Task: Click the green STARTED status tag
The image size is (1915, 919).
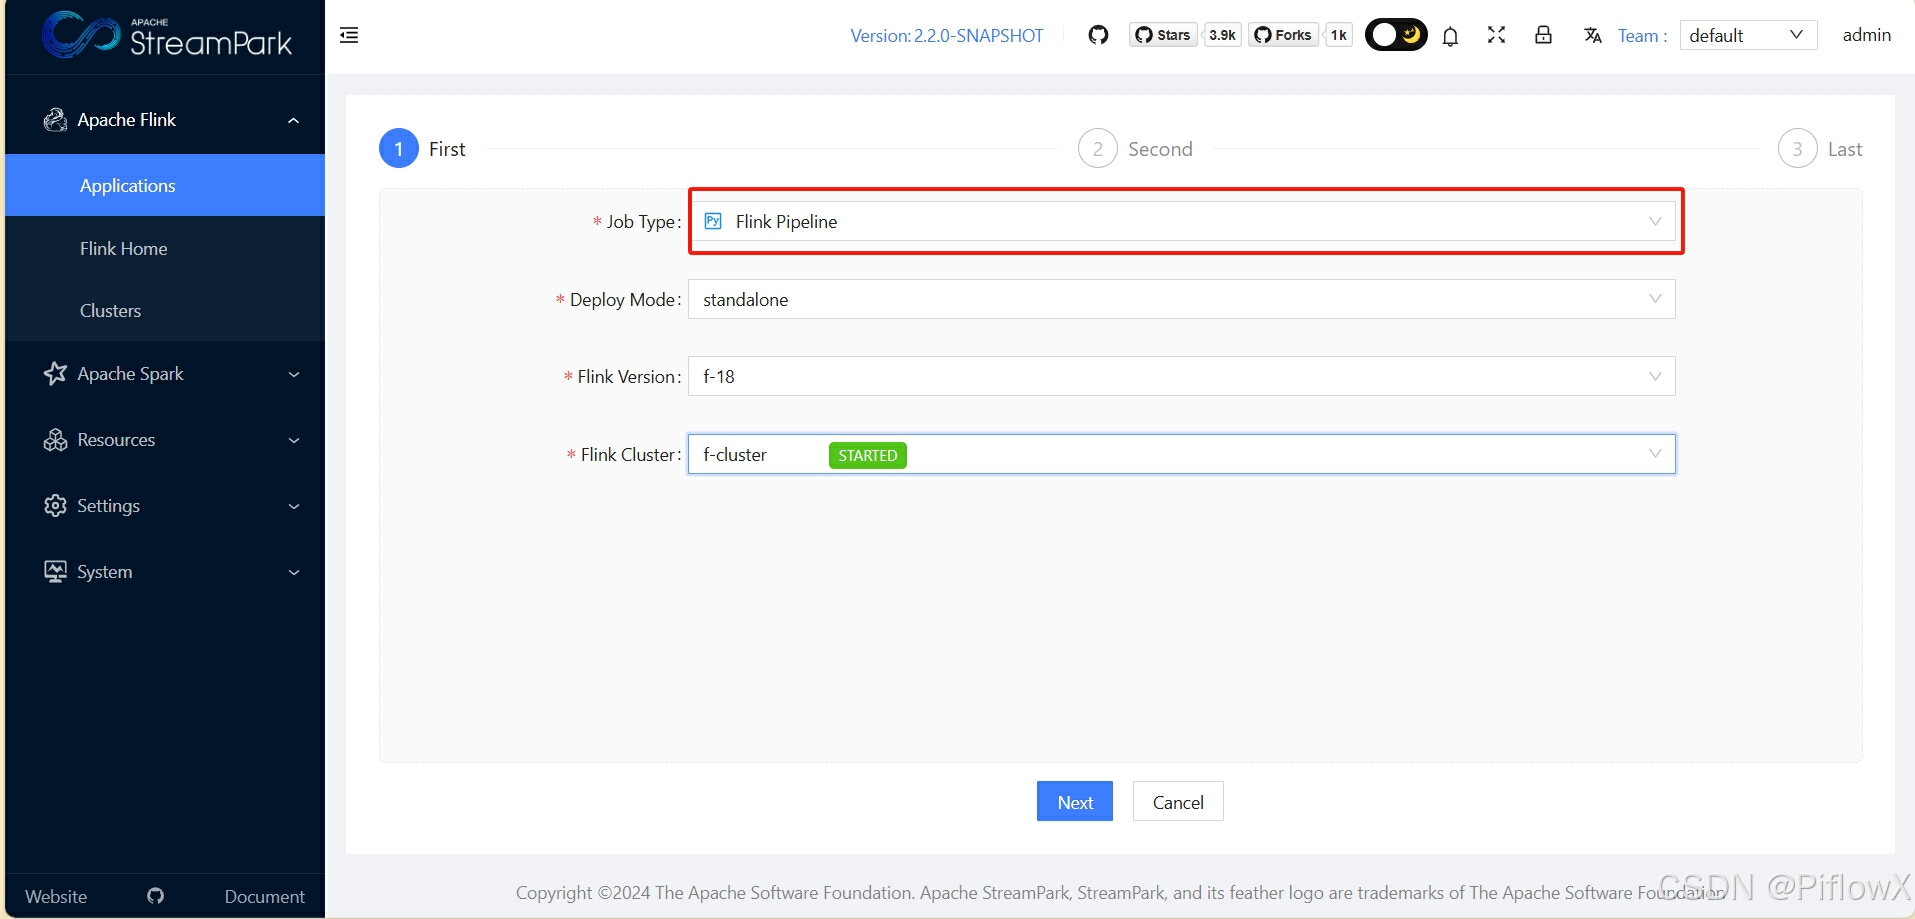Action: click(x=868, y=455)
